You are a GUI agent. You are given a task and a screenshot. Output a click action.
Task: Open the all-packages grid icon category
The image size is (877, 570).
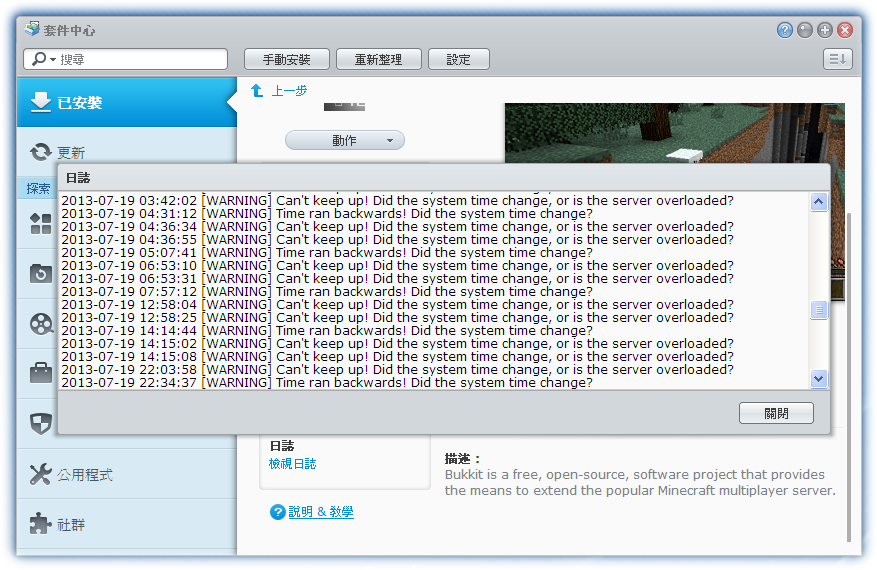[x=41, y=223]
